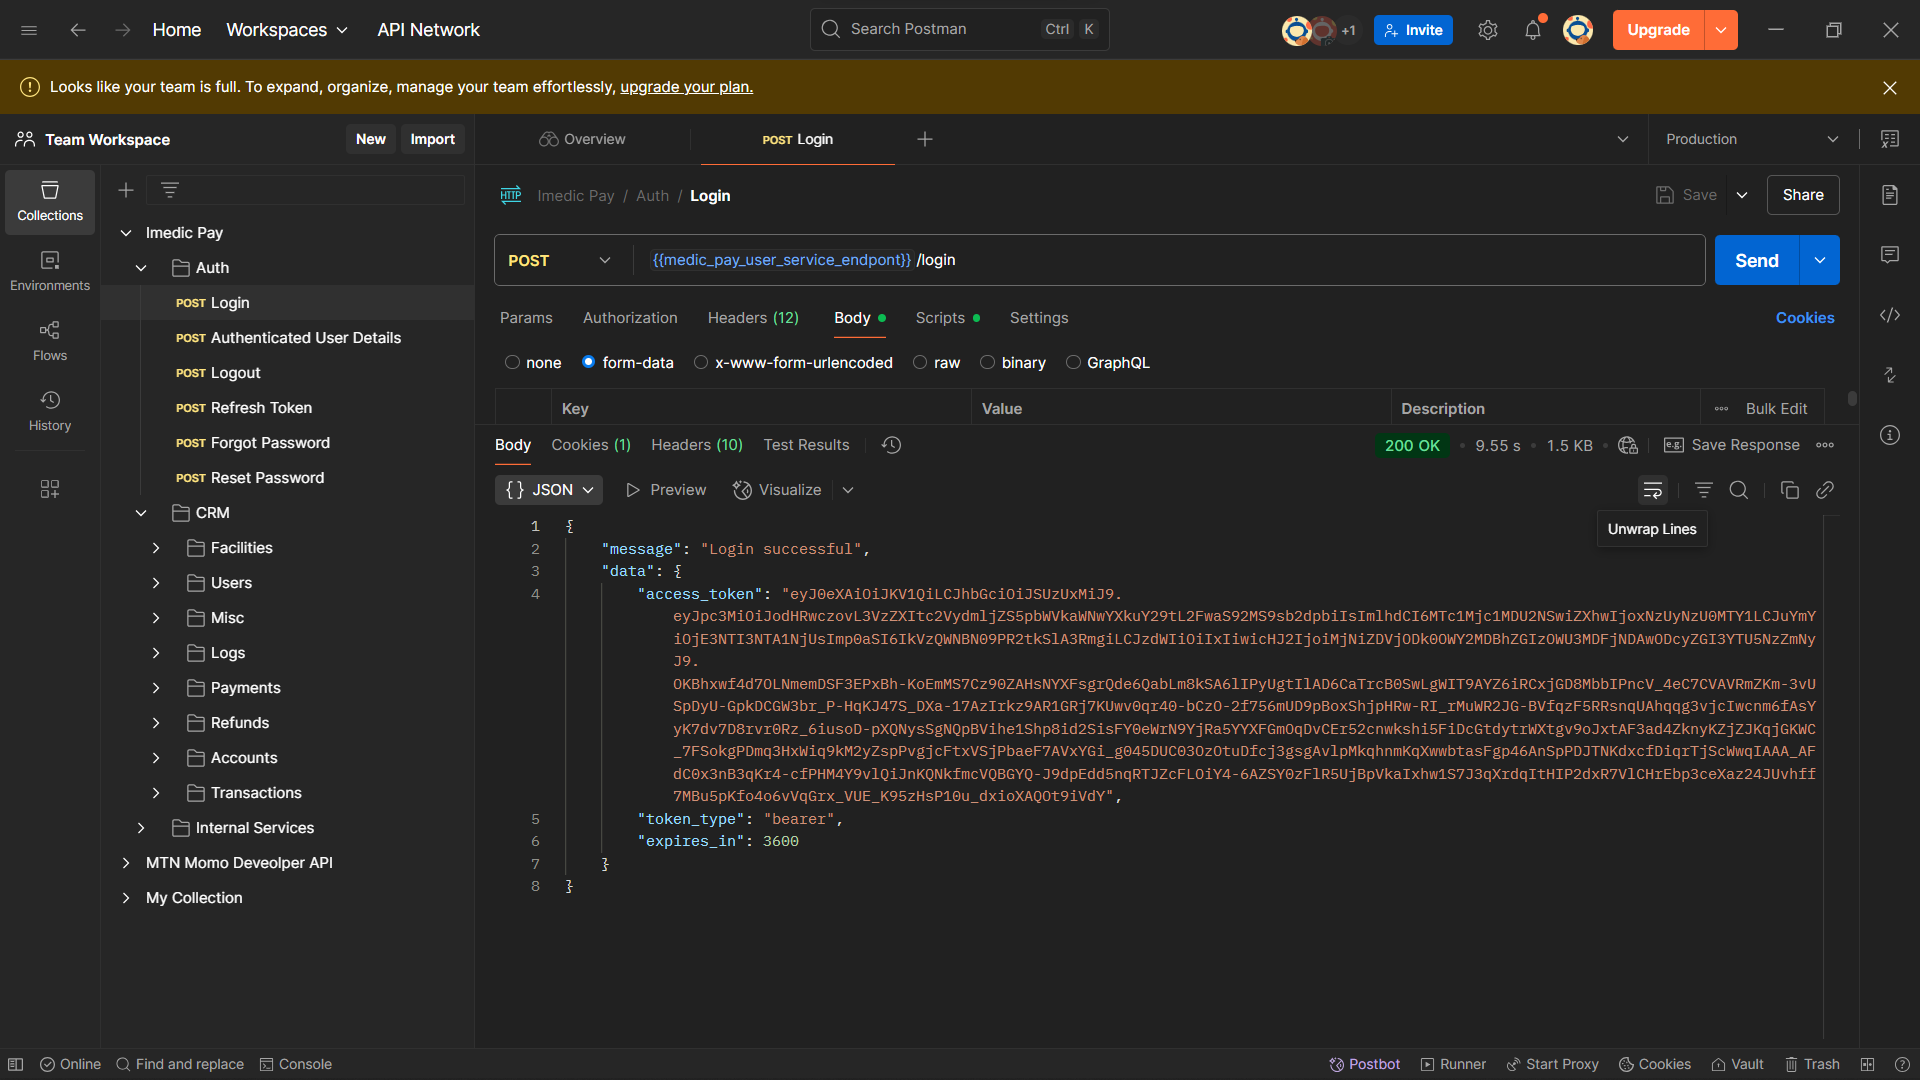The image size is (1920, 1080).
Task: Open the Flows sidebar panel
Action: point(50,342)
